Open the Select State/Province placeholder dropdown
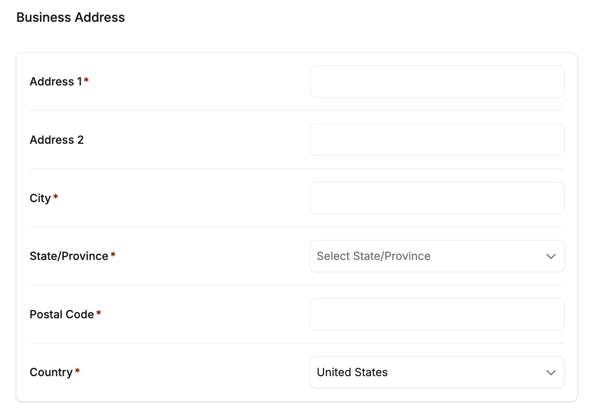Viewport: 591px width, 414px height. pyautogui.click(x=437, y=256)
